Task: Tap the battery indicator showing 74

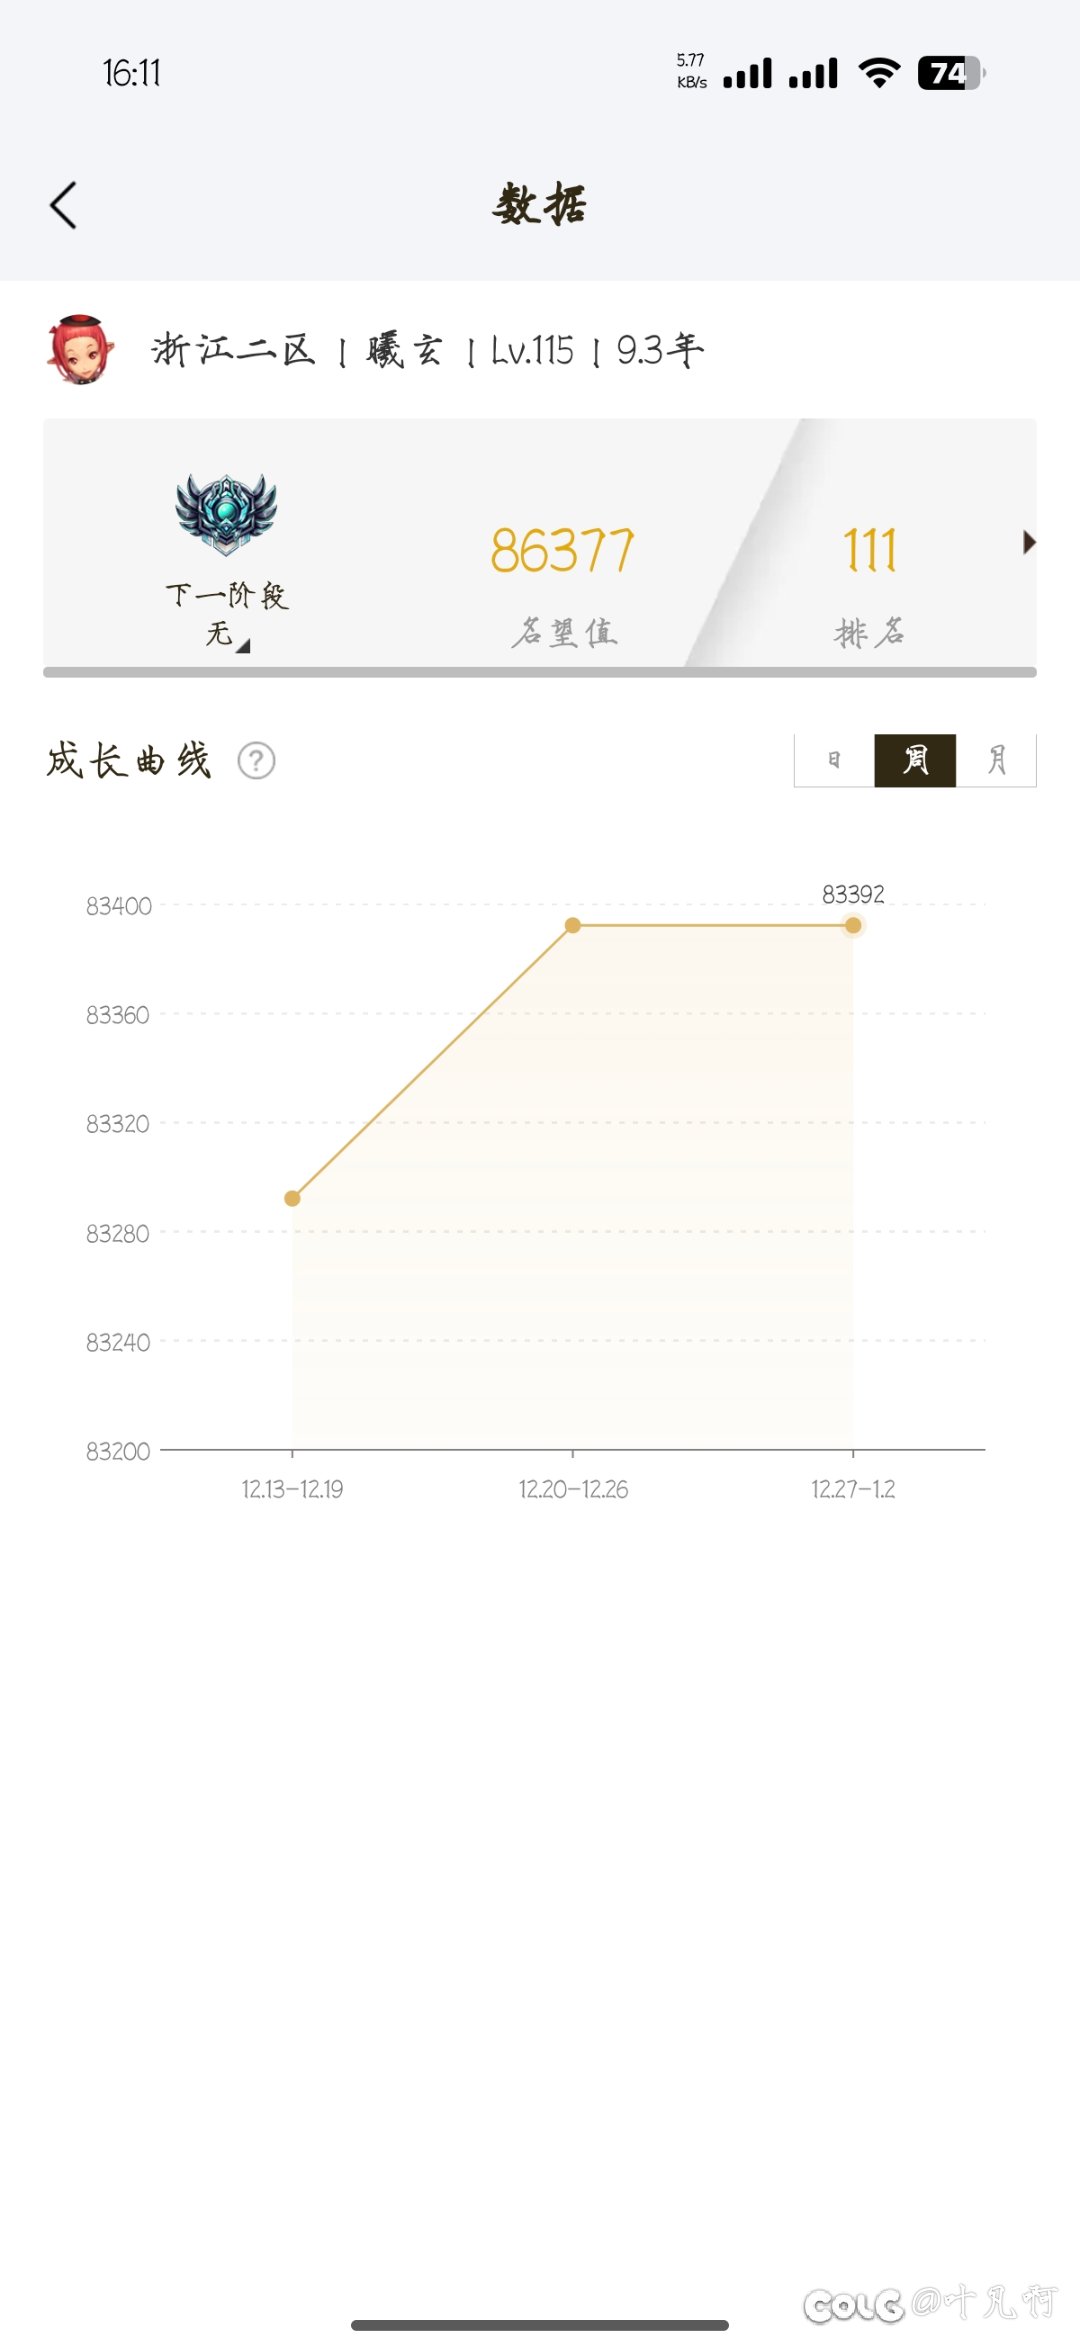Action: point(951,73)
